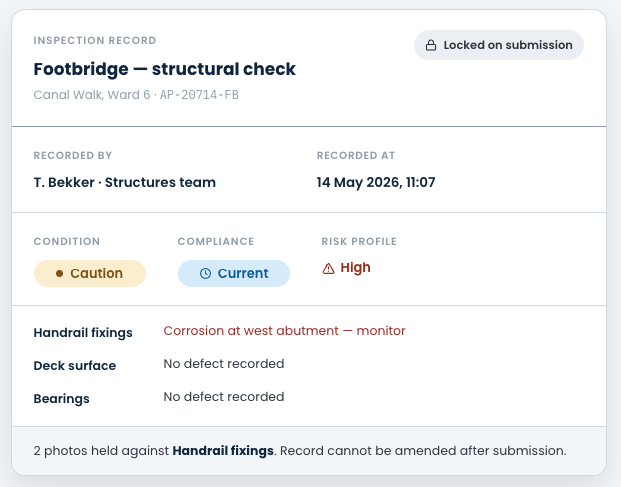621x487 pixels.
Task: Select the Caution condition label
Action: pyautogui.click(x=97, y=273)
